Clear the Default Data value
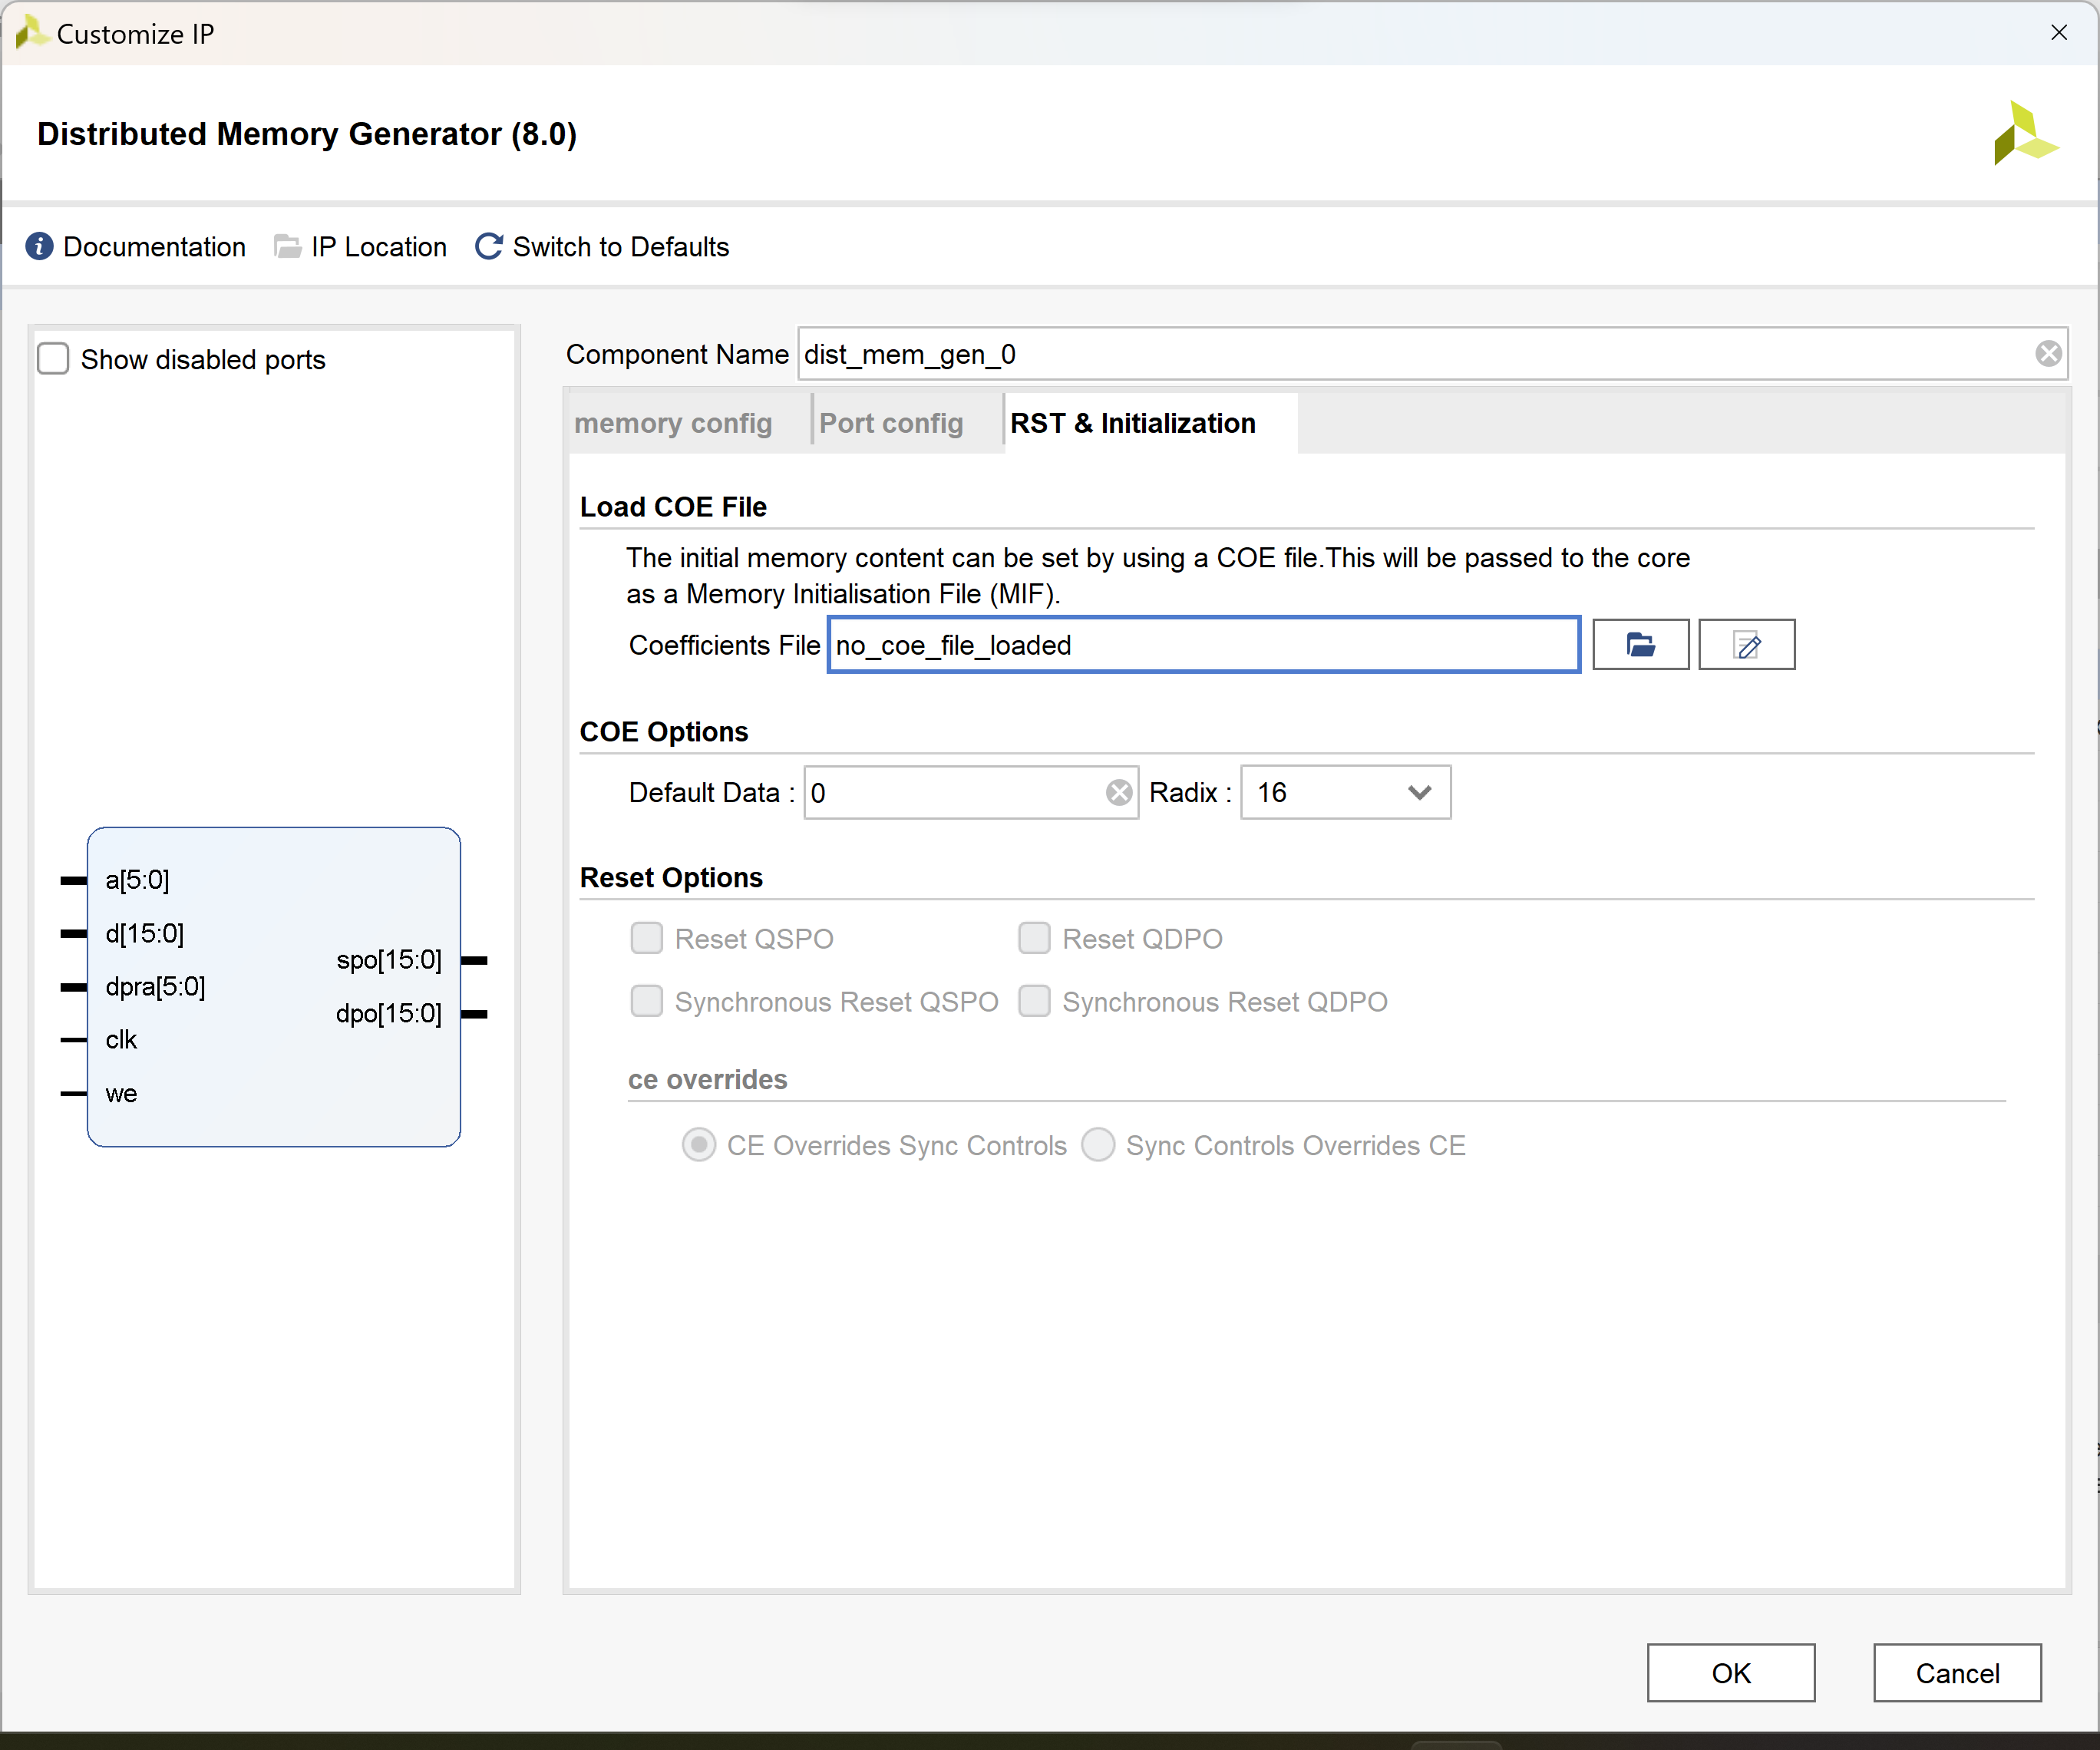 point(1119,793)
